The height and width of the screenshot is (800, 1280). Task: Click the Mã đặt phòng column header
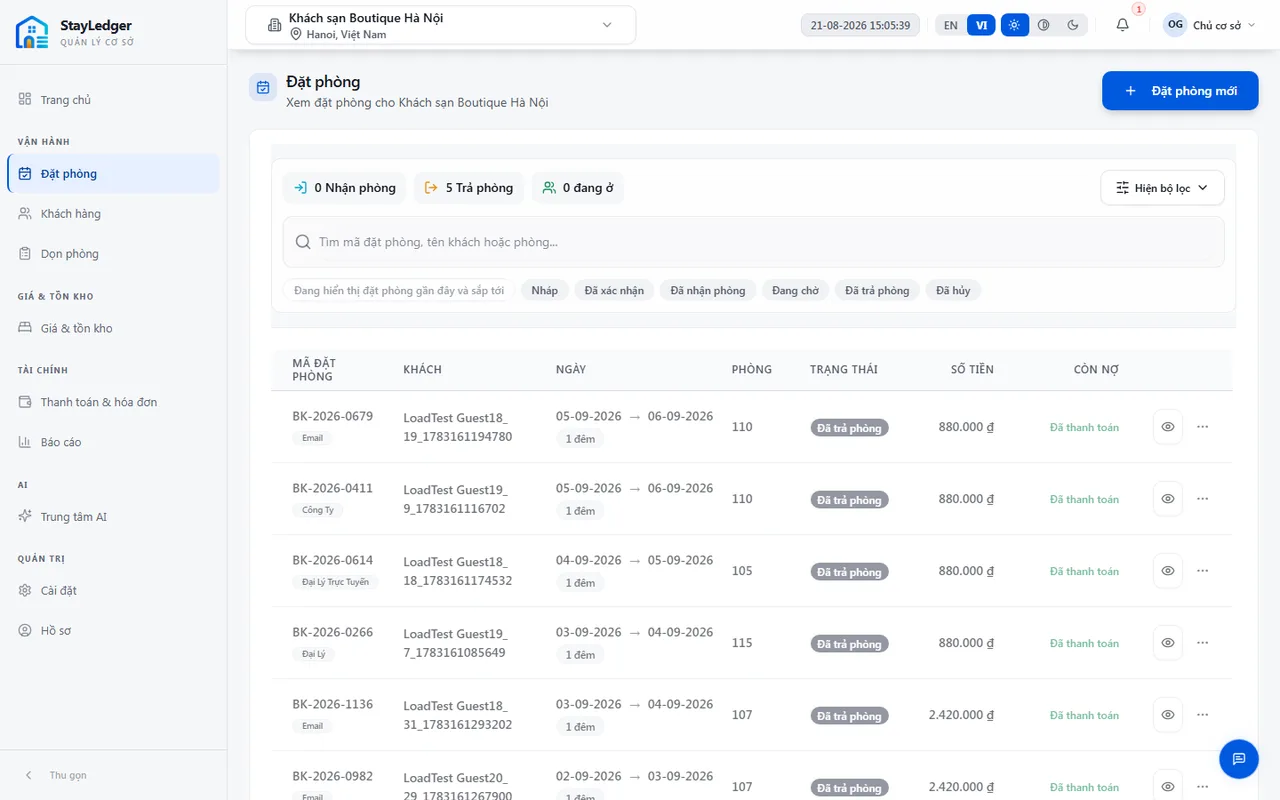click(x=314, y=370)
